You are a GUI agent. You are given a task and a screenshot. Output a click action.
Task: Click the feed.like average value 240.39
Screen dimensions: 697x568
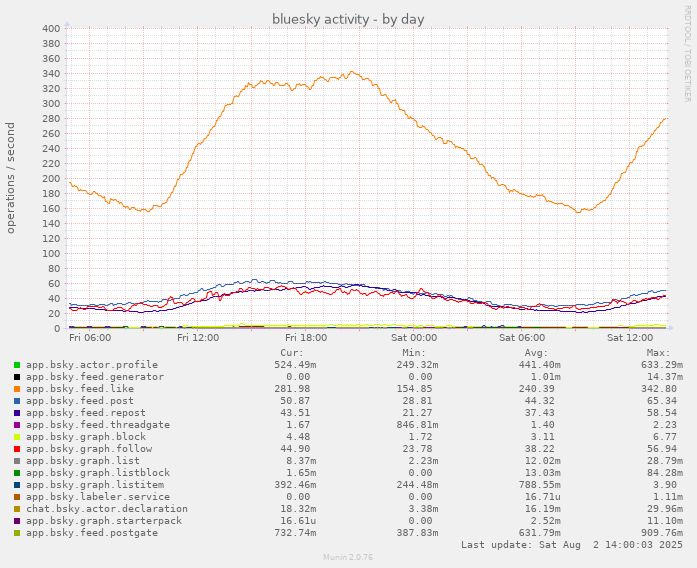pos(537,389)
